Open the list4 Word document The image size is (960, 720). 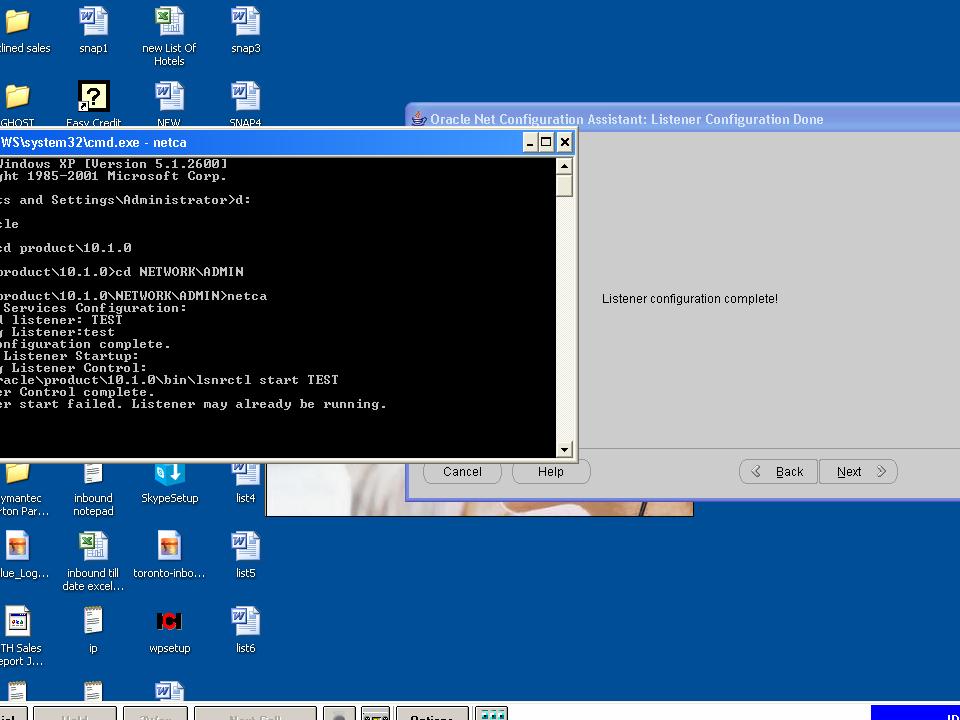[x=246, y=474]
